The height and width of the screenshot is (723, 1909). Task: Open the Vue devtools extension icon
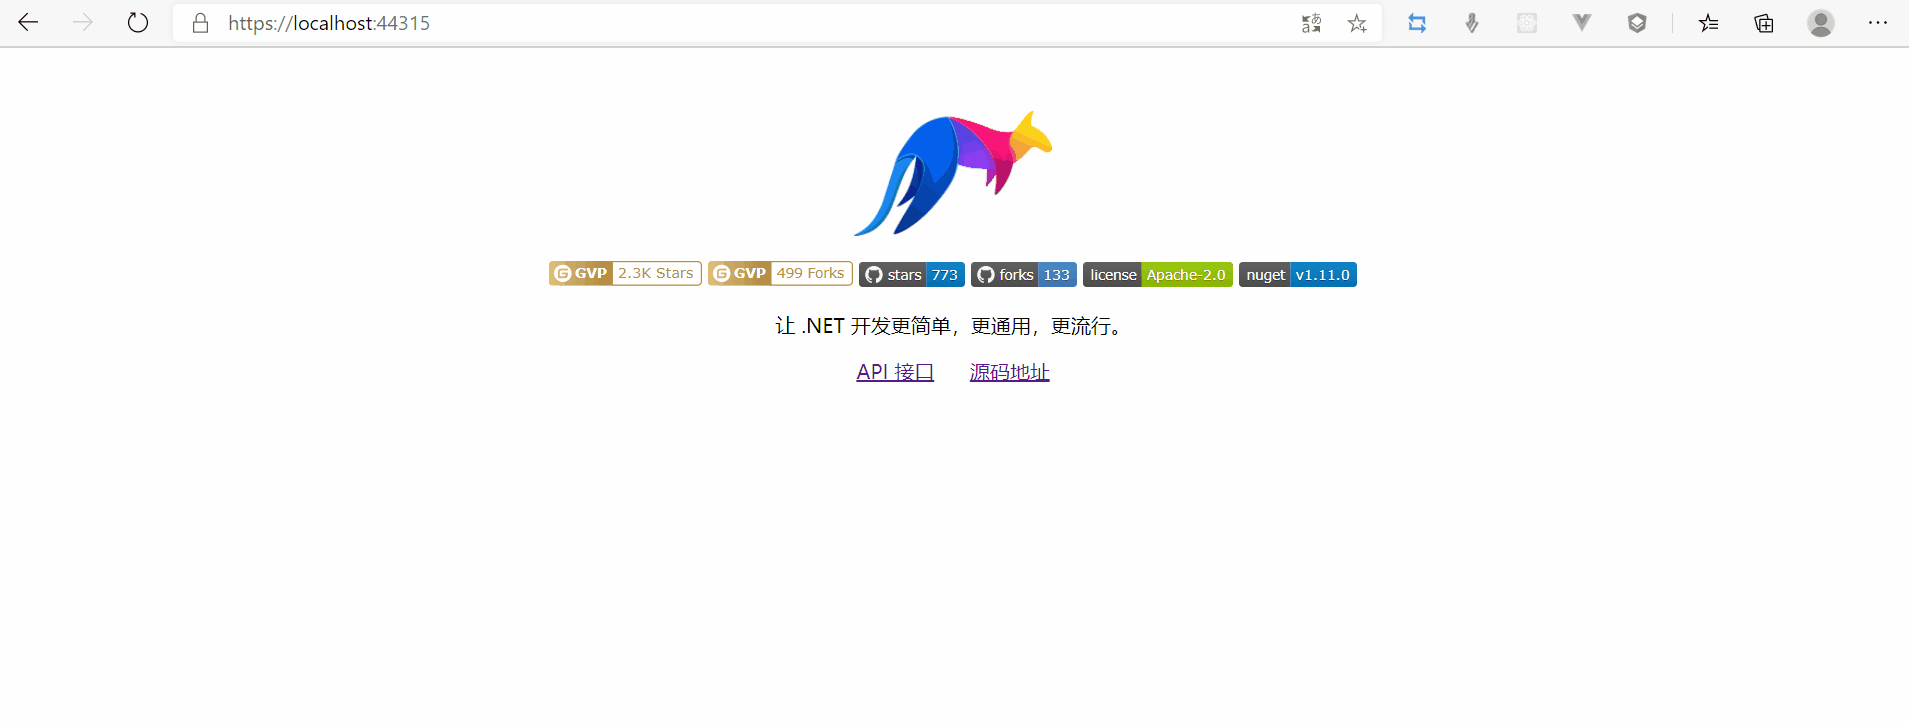click(1581, 23)
